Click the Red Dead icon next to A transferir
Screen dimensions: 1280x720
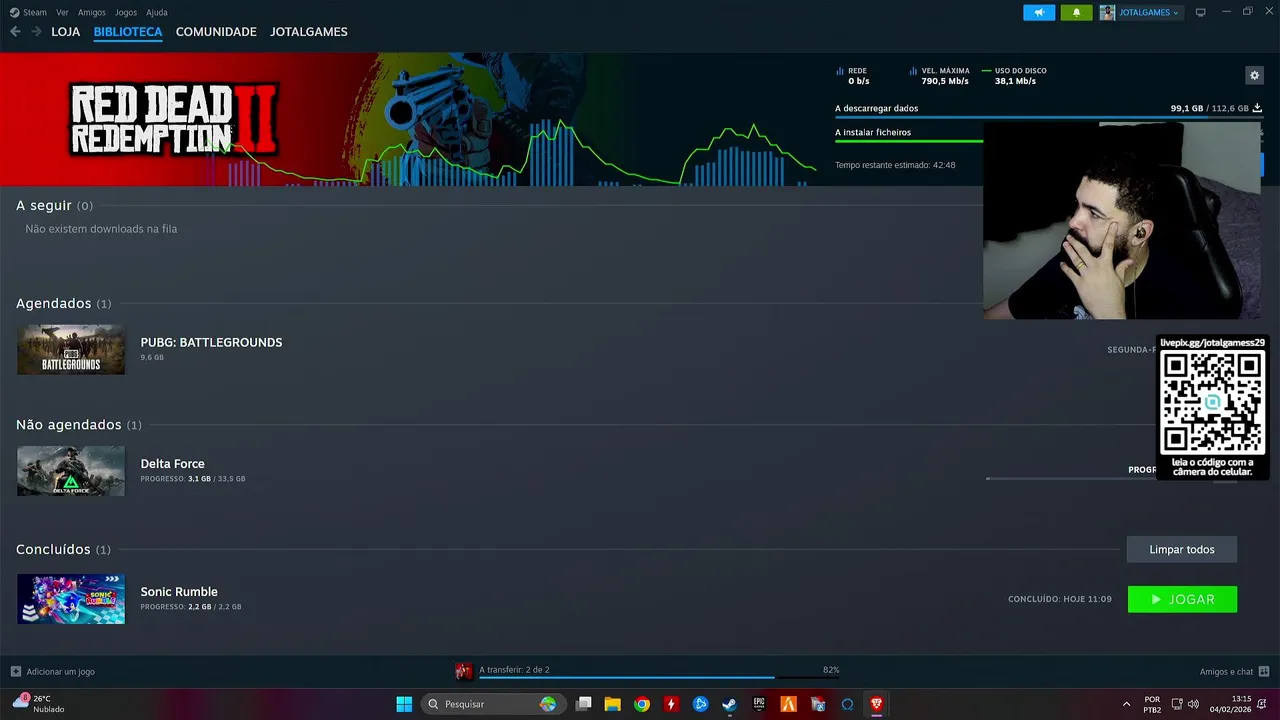[464, 671]
